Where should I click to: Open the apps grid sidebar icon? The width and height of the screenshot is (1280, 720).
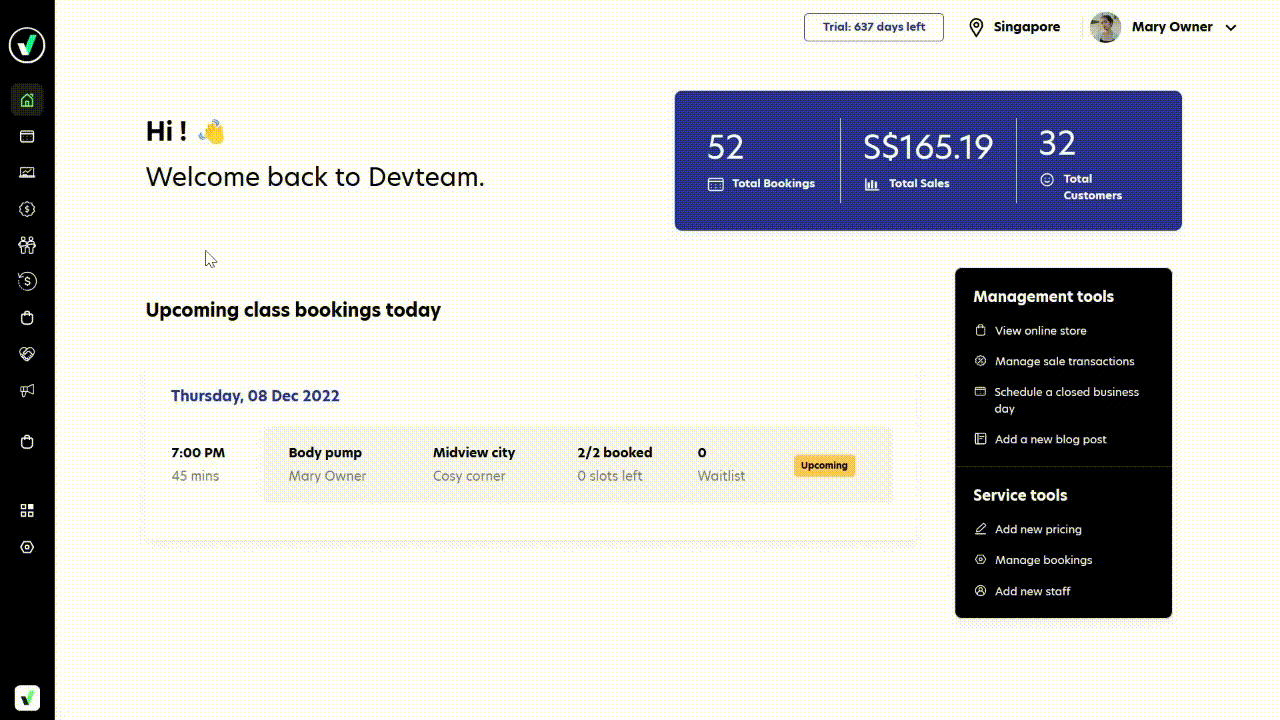(27, 510)
